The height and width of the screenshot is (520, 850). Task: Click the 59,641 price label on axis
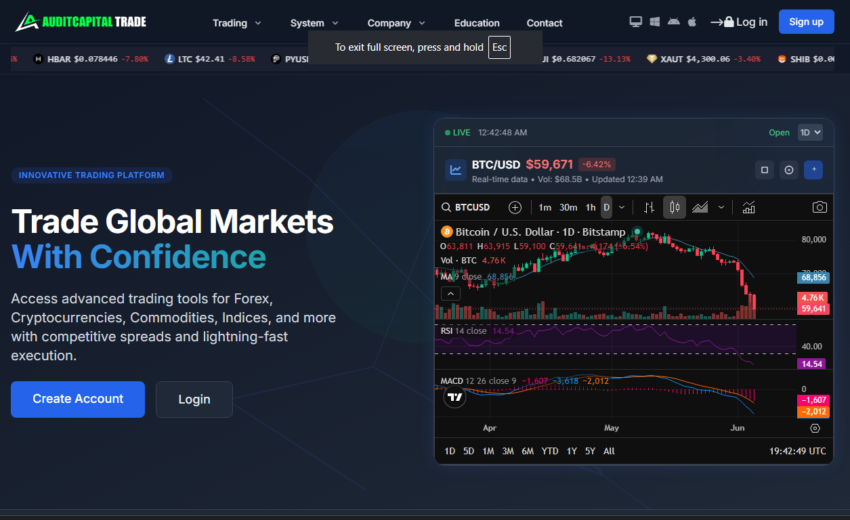click(x=813, y=309)
